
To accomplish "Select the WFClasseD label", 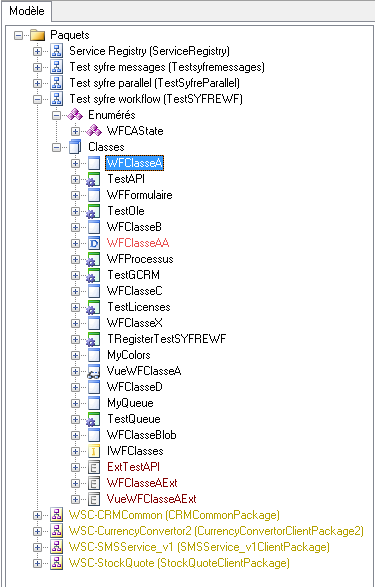I will (135, 387).
